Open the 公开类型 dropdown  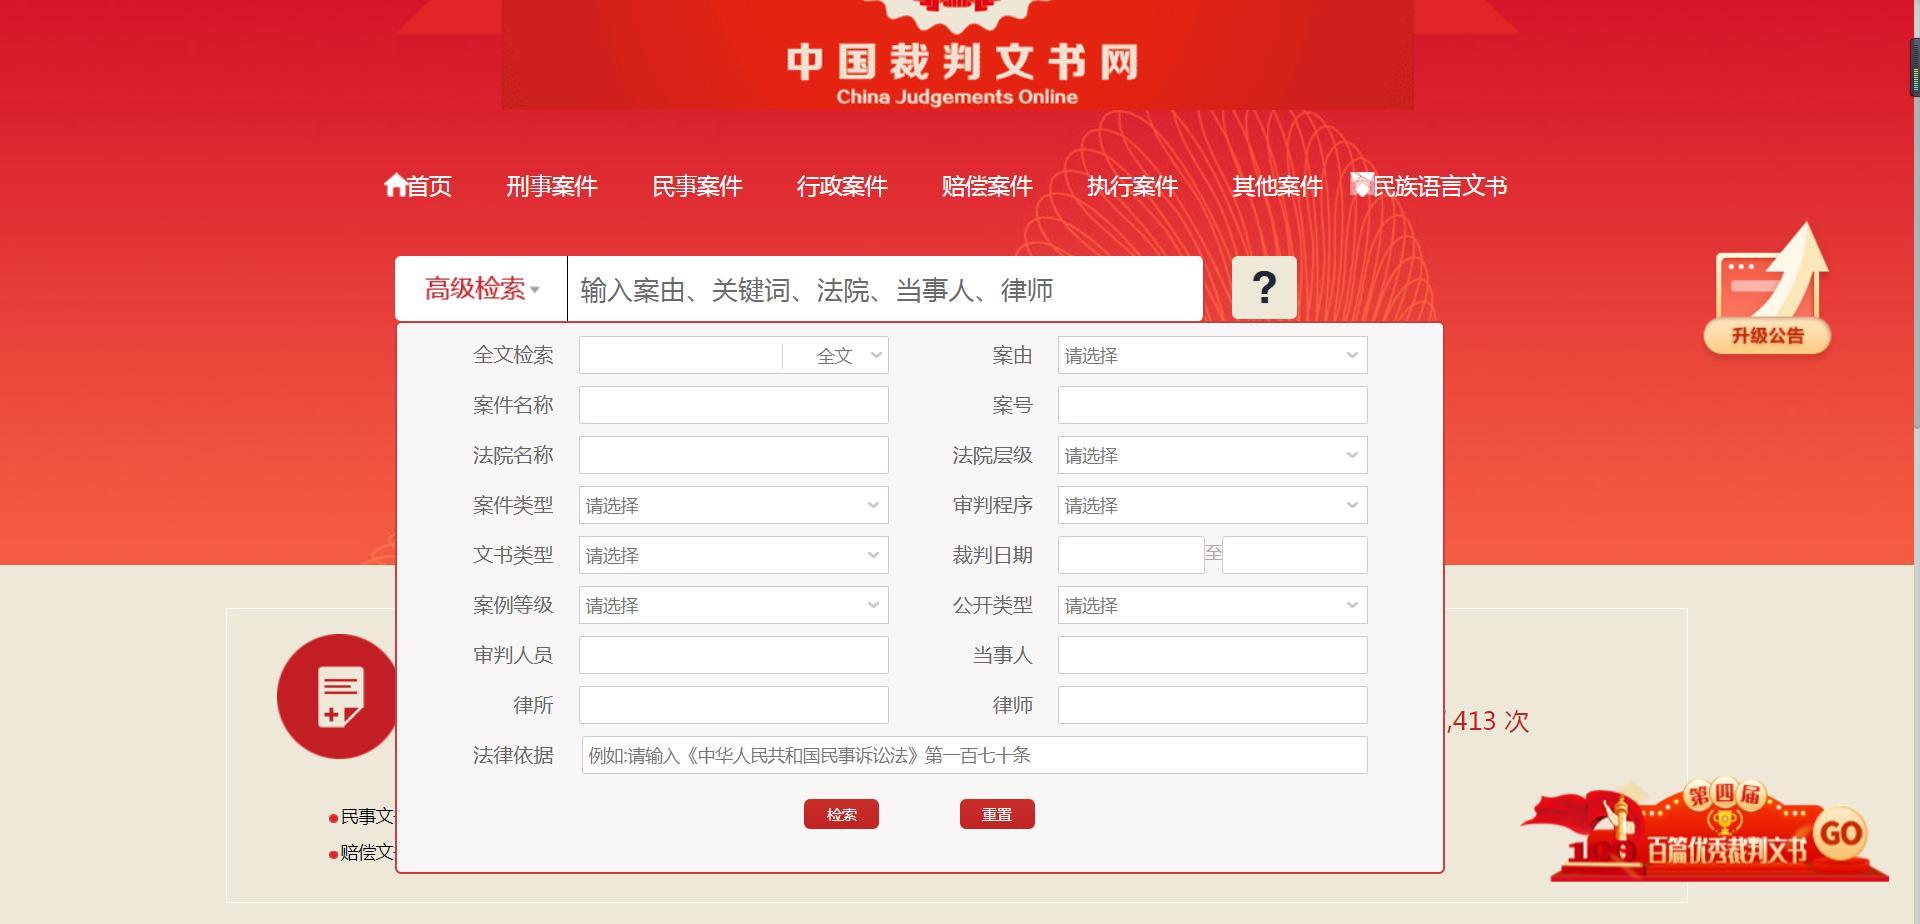tap(1212, 604)
